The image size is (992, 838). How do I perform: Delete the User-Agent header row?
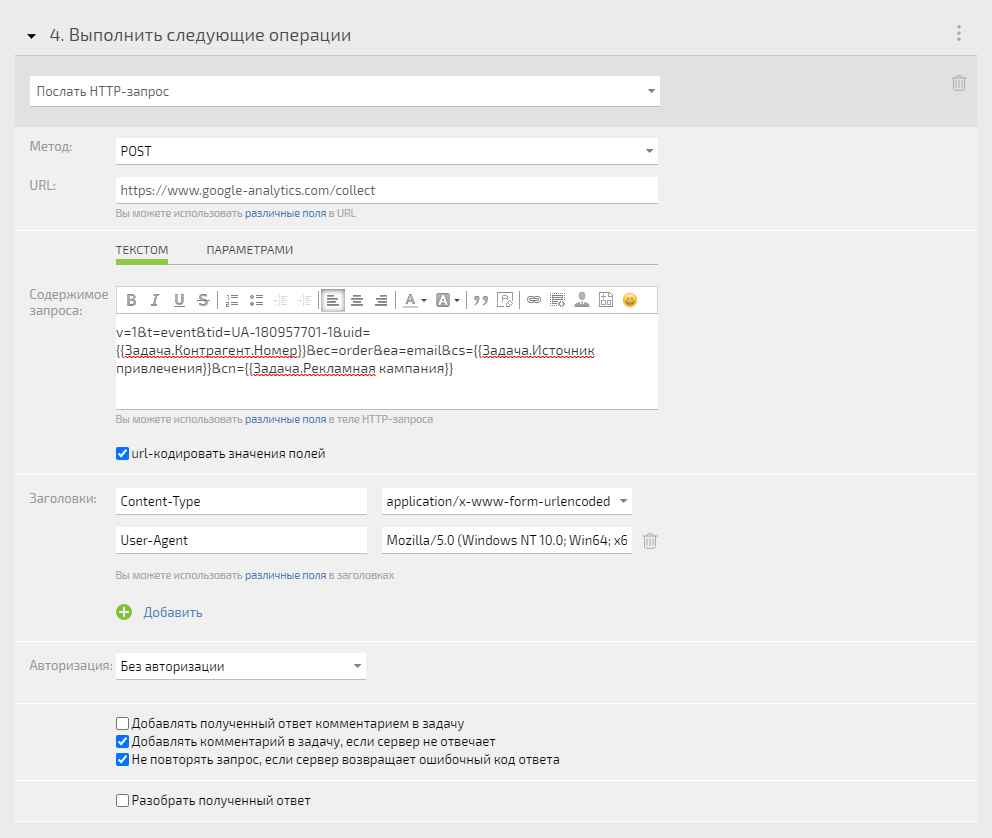coord(650,541)
